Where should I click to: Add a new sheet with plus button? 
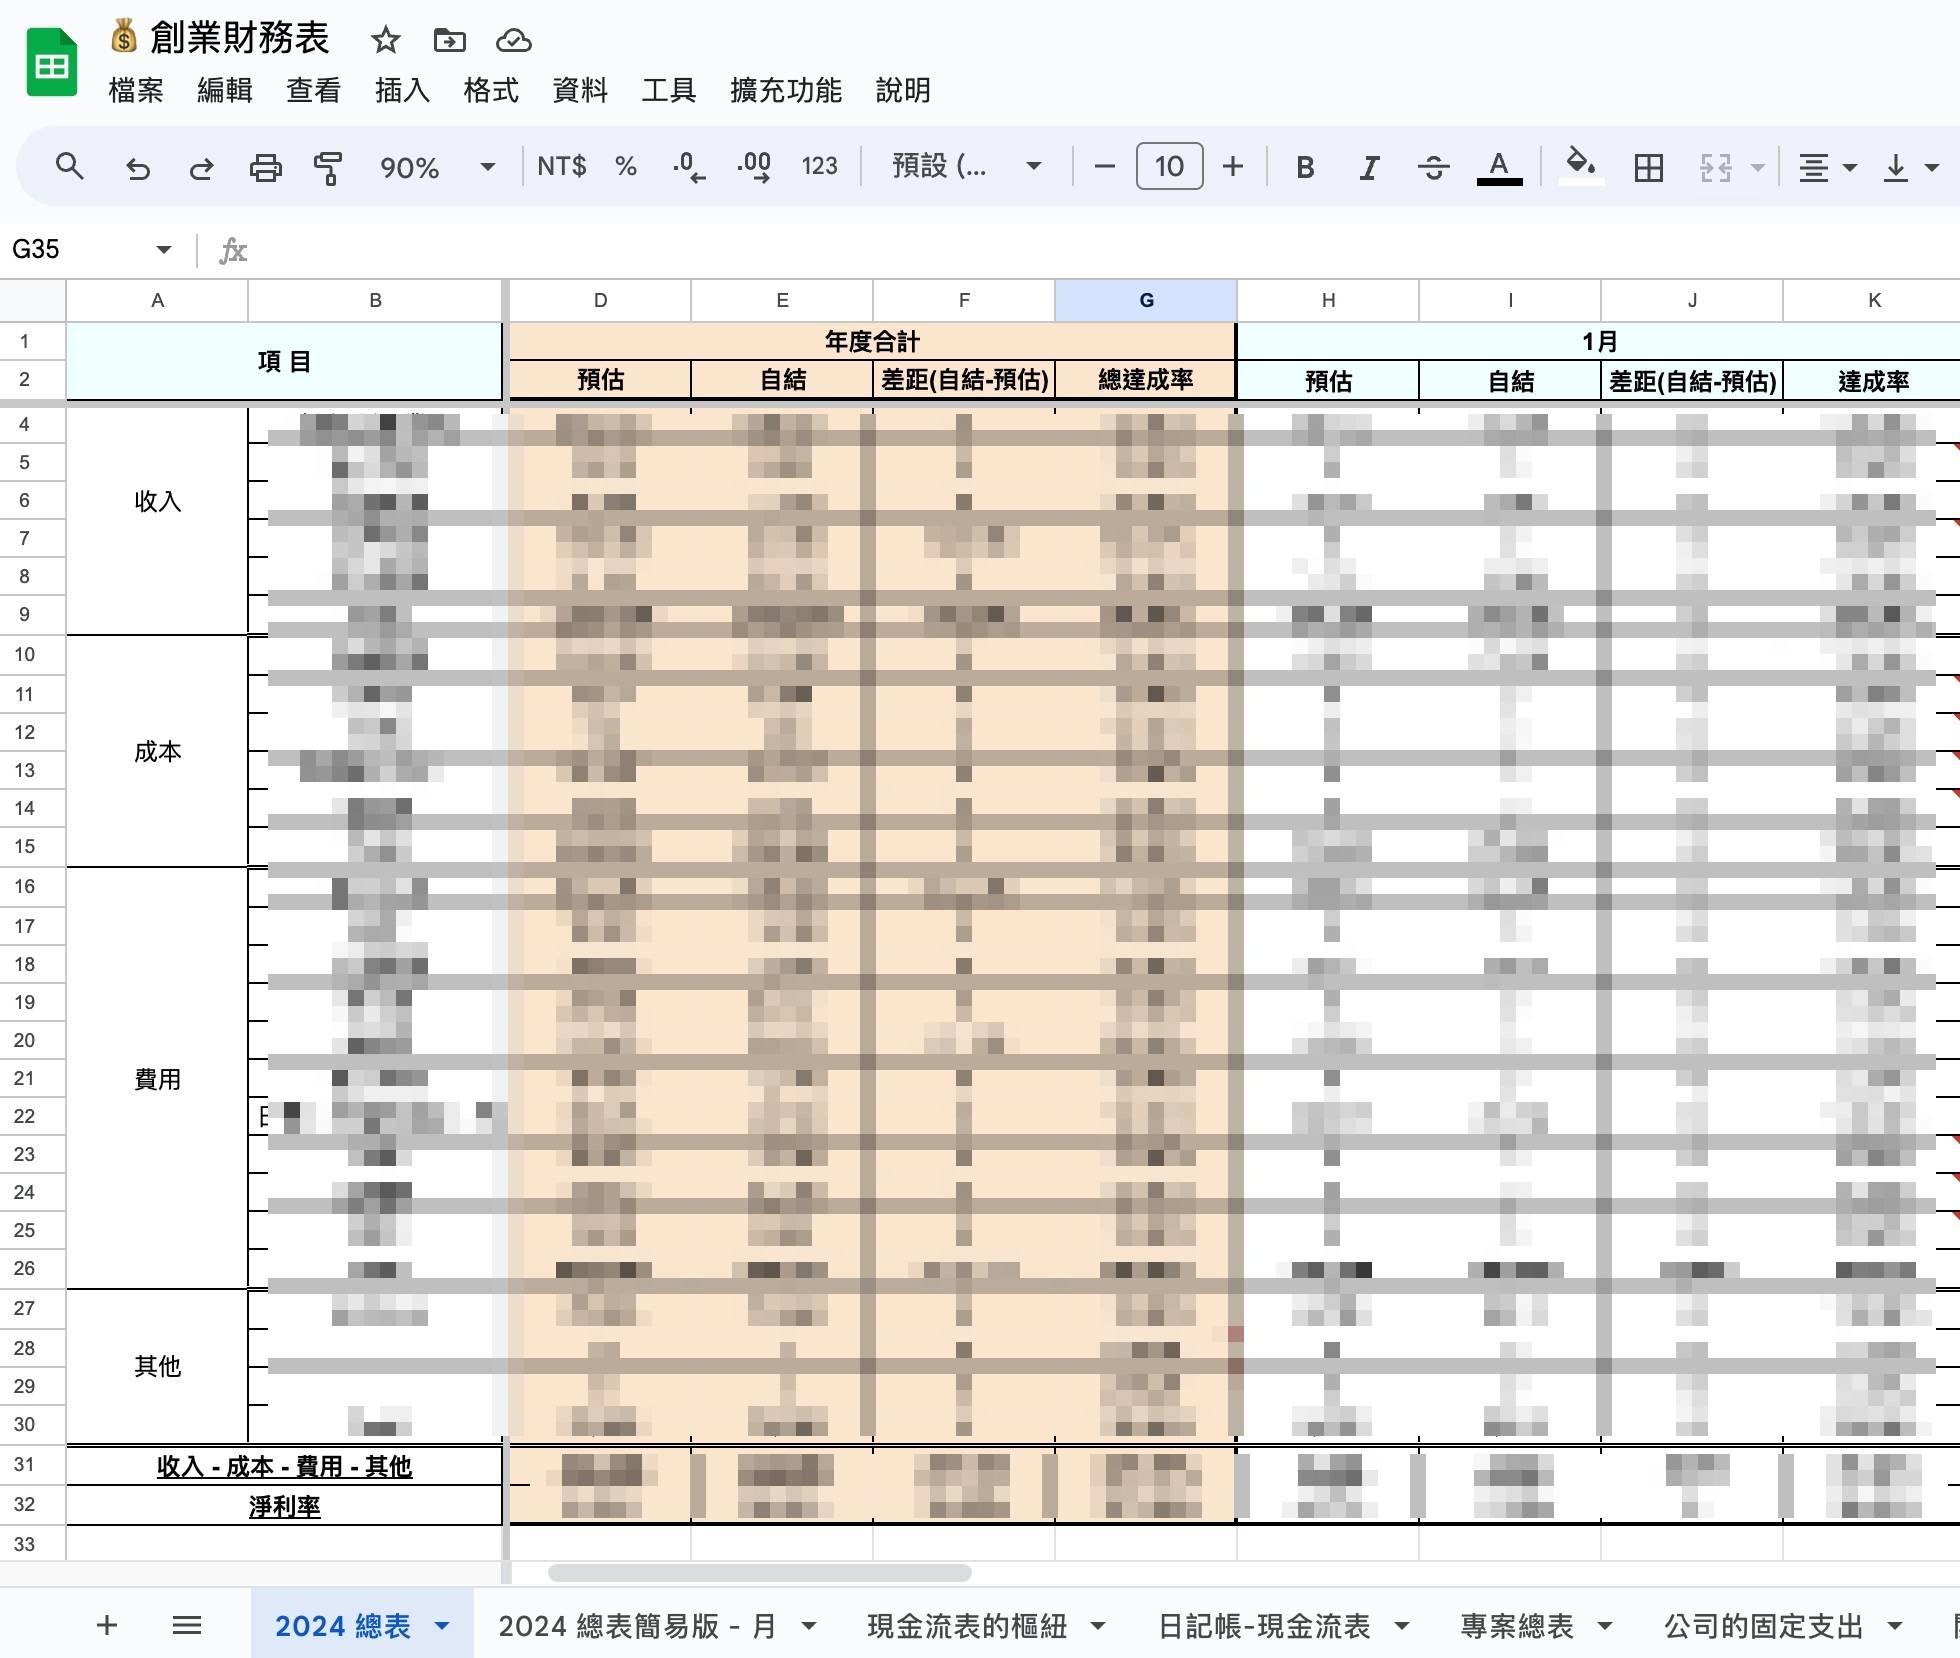tap(107, 1625)
